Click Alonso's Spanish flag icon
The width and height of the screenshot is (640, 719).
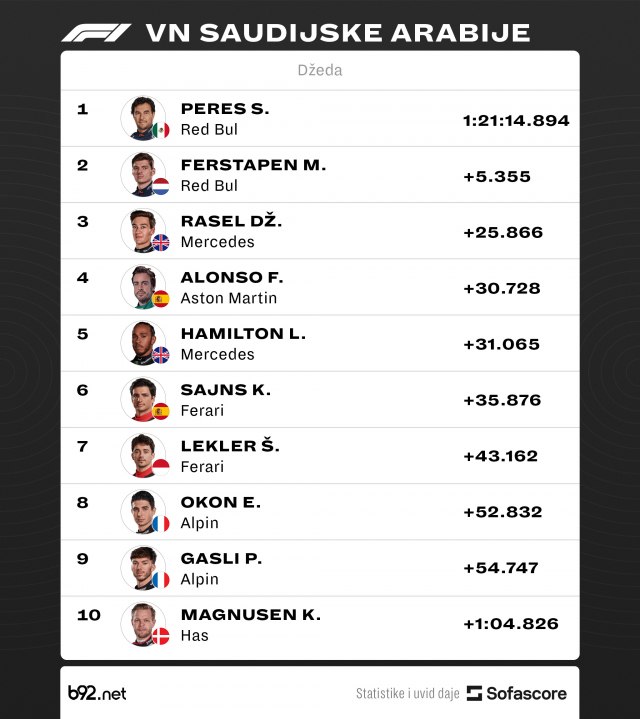(161, 298)
